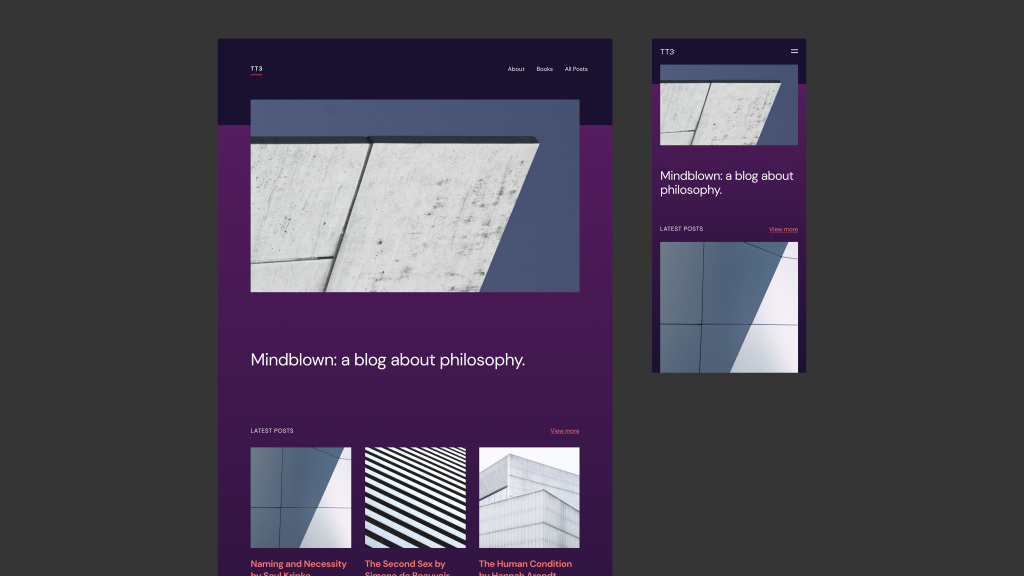Open the mobile hamburger menu icon
This screenshot has width=1024, height=576.
(793, 50)
